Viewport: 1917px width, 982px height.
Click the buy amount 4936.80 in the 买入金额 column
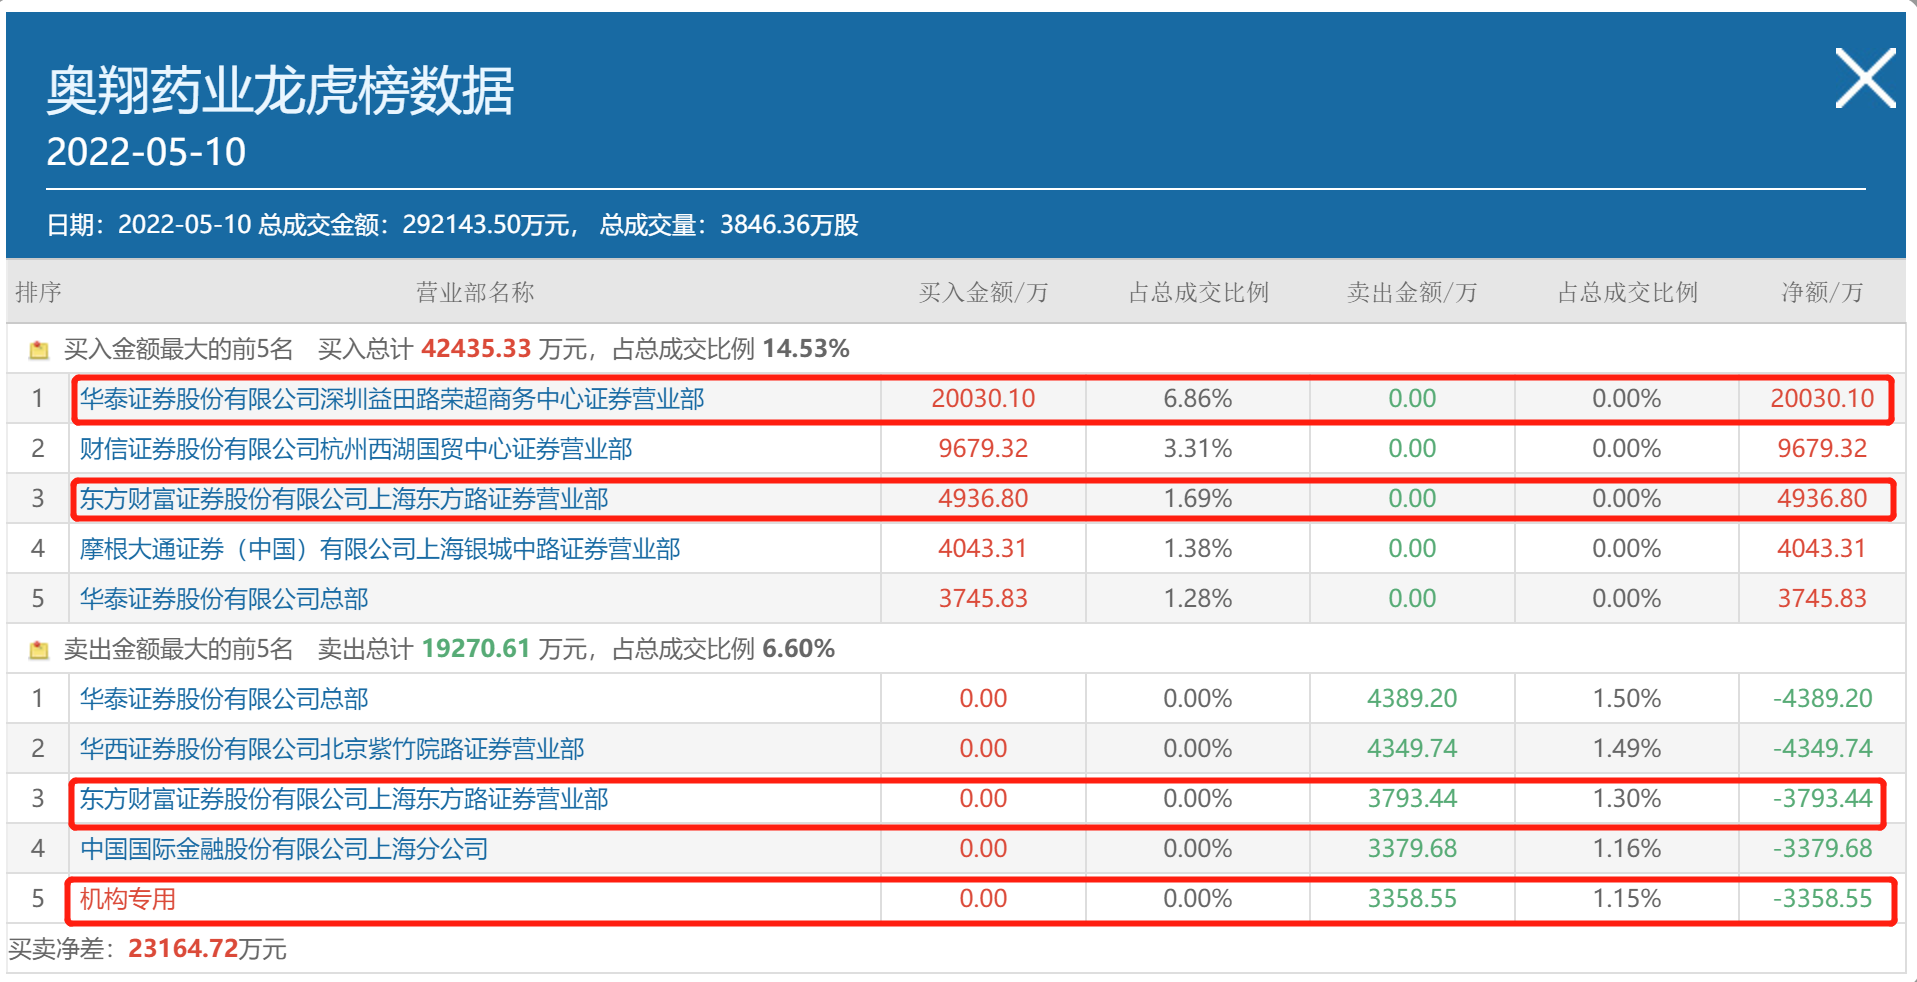[983, 499]
